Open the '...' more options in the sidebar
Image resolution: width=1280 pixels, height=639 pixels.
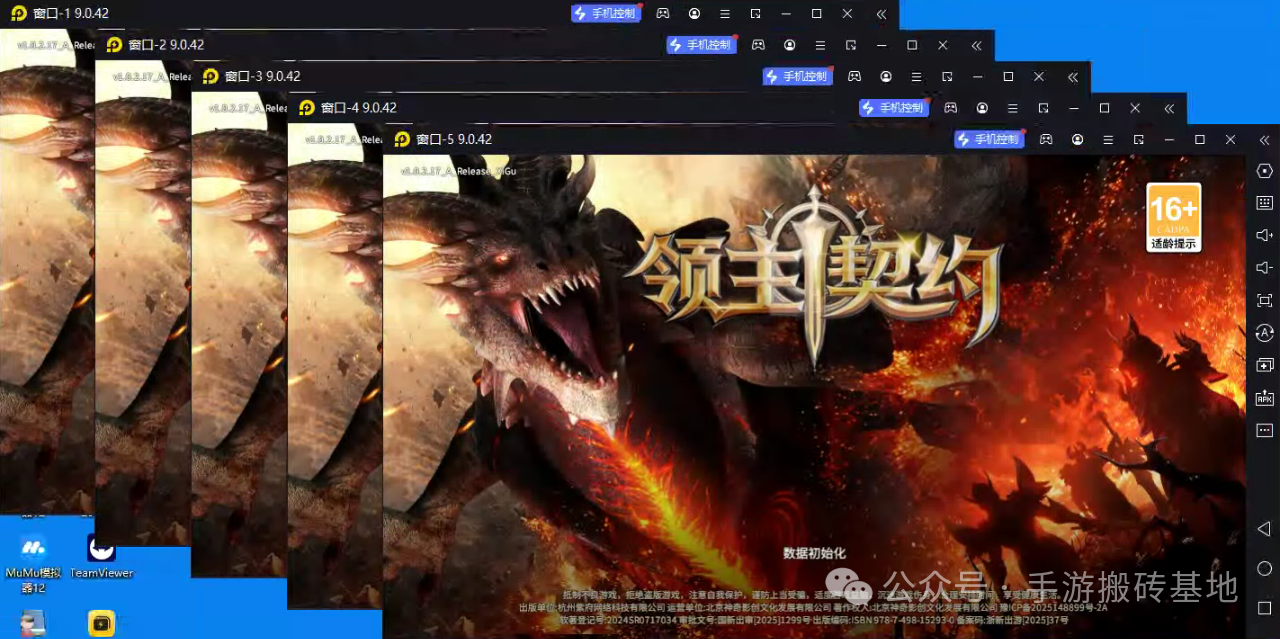(x=1264, y=430)
